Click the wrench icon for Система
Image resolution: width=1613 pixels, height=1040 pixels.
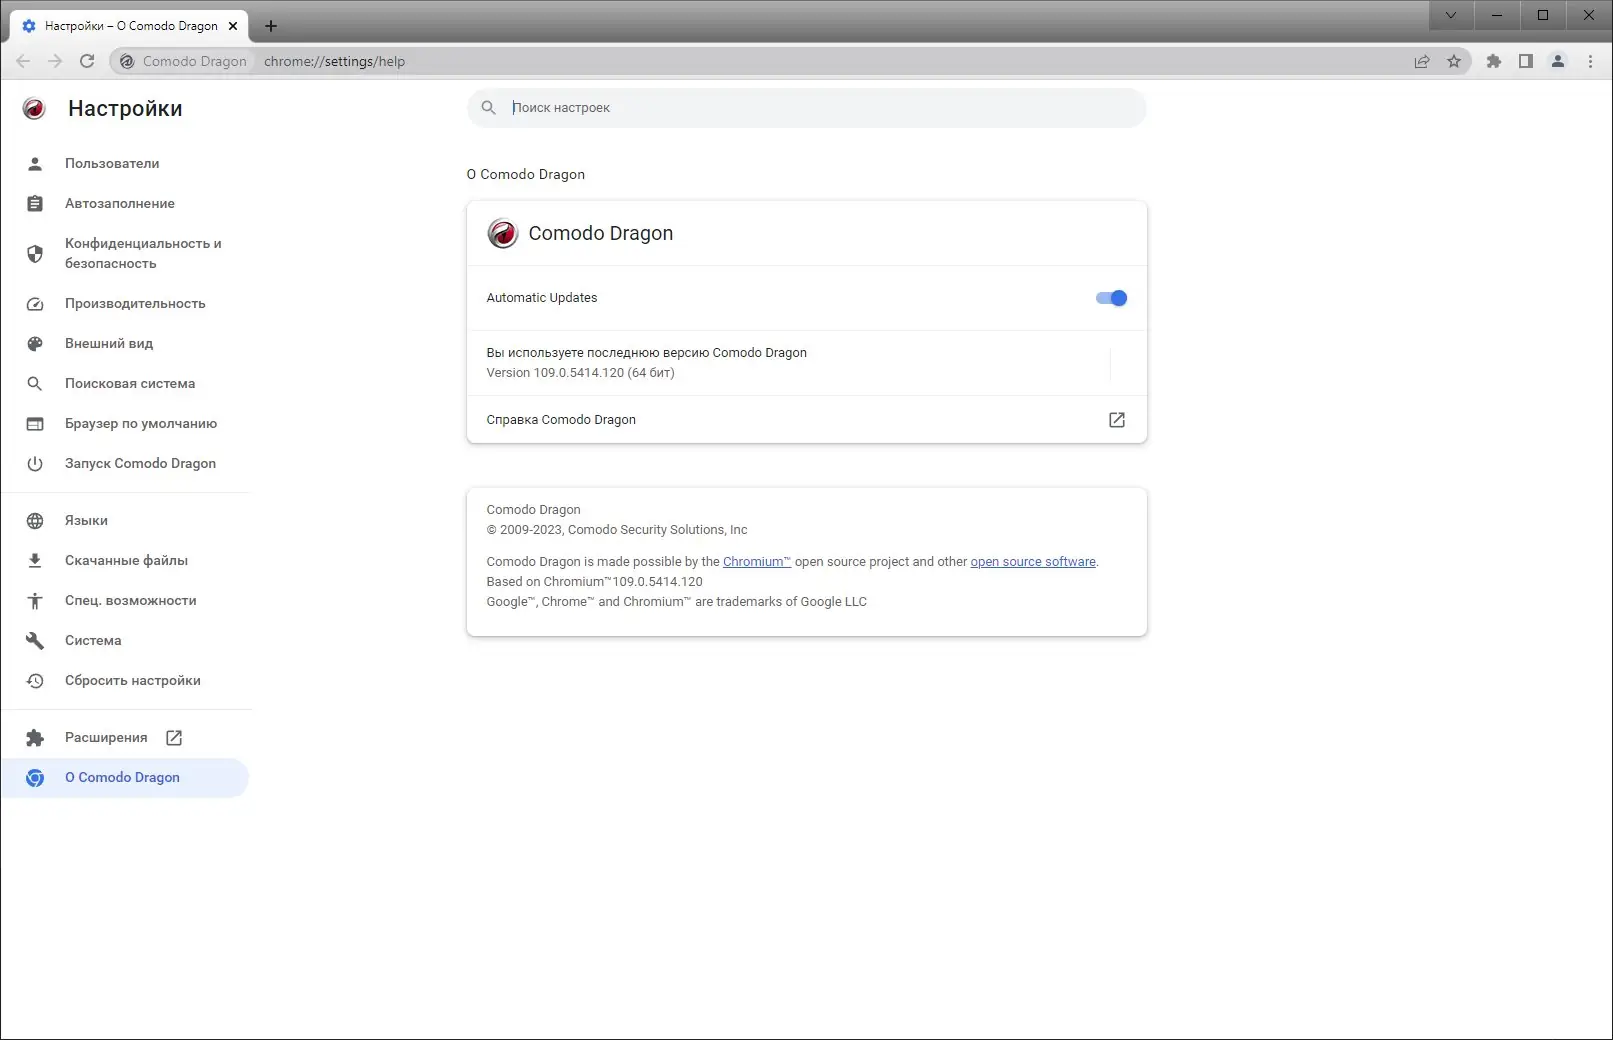tap(35, 640)
